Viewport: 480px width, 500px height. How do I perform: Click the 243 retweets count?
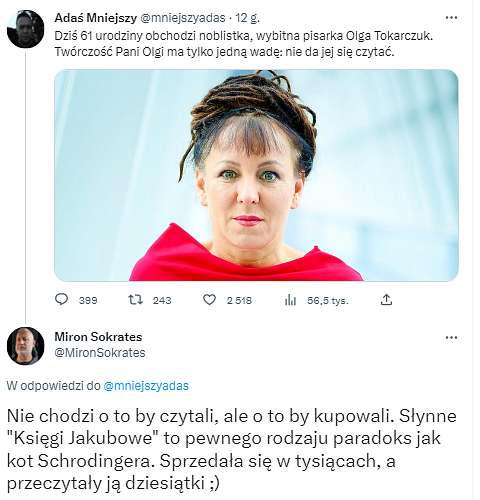[162, 301]
